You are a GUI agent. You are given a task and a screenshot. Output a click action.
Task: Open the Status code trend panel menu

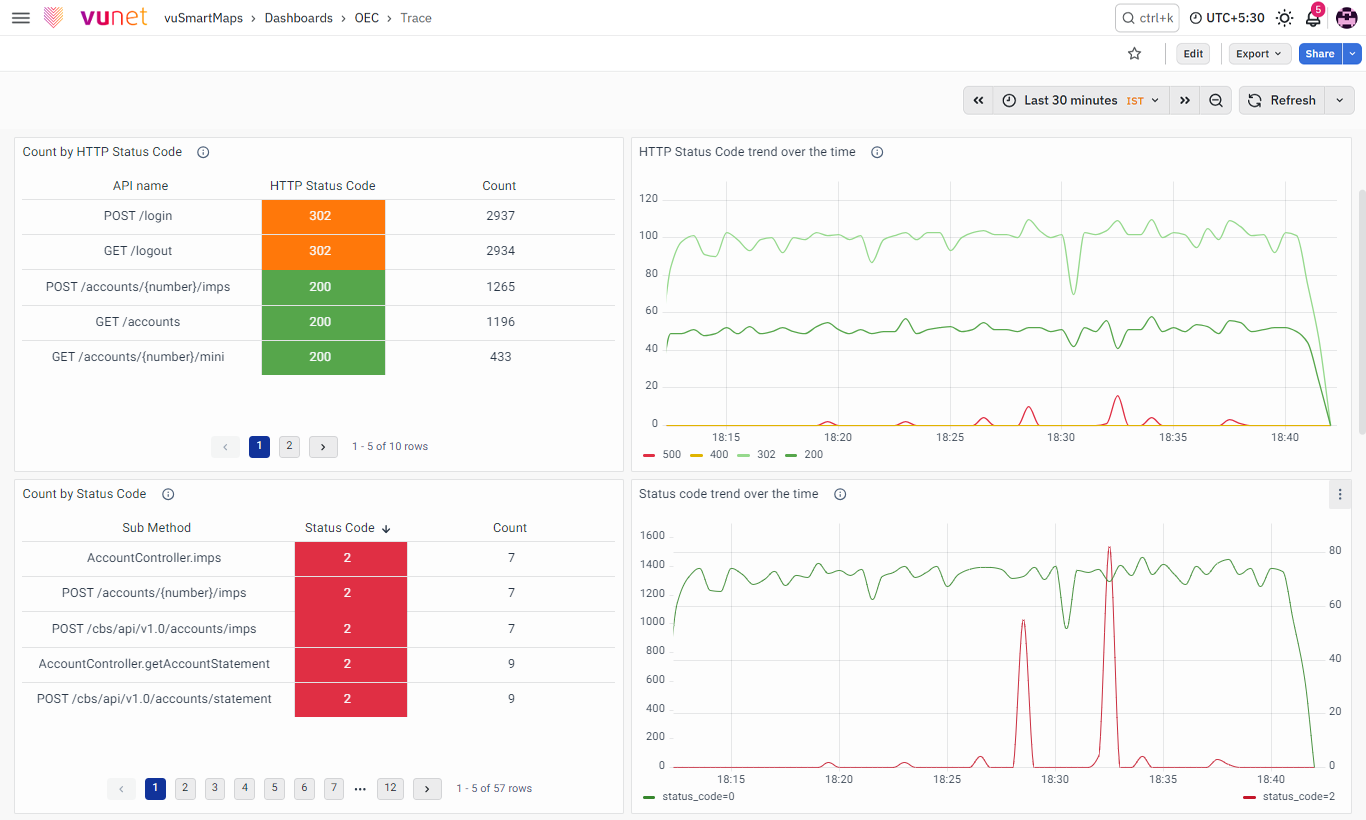click(1340, 494)
